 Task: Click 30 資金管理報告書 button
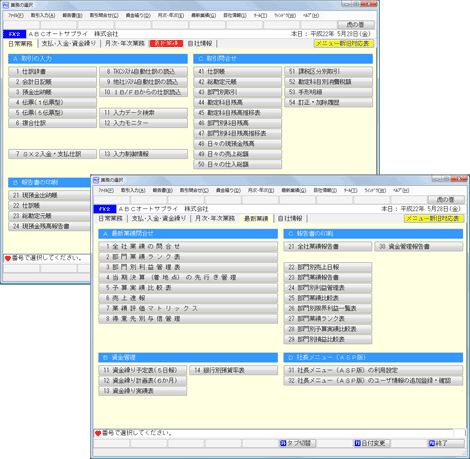coord(419,246)
